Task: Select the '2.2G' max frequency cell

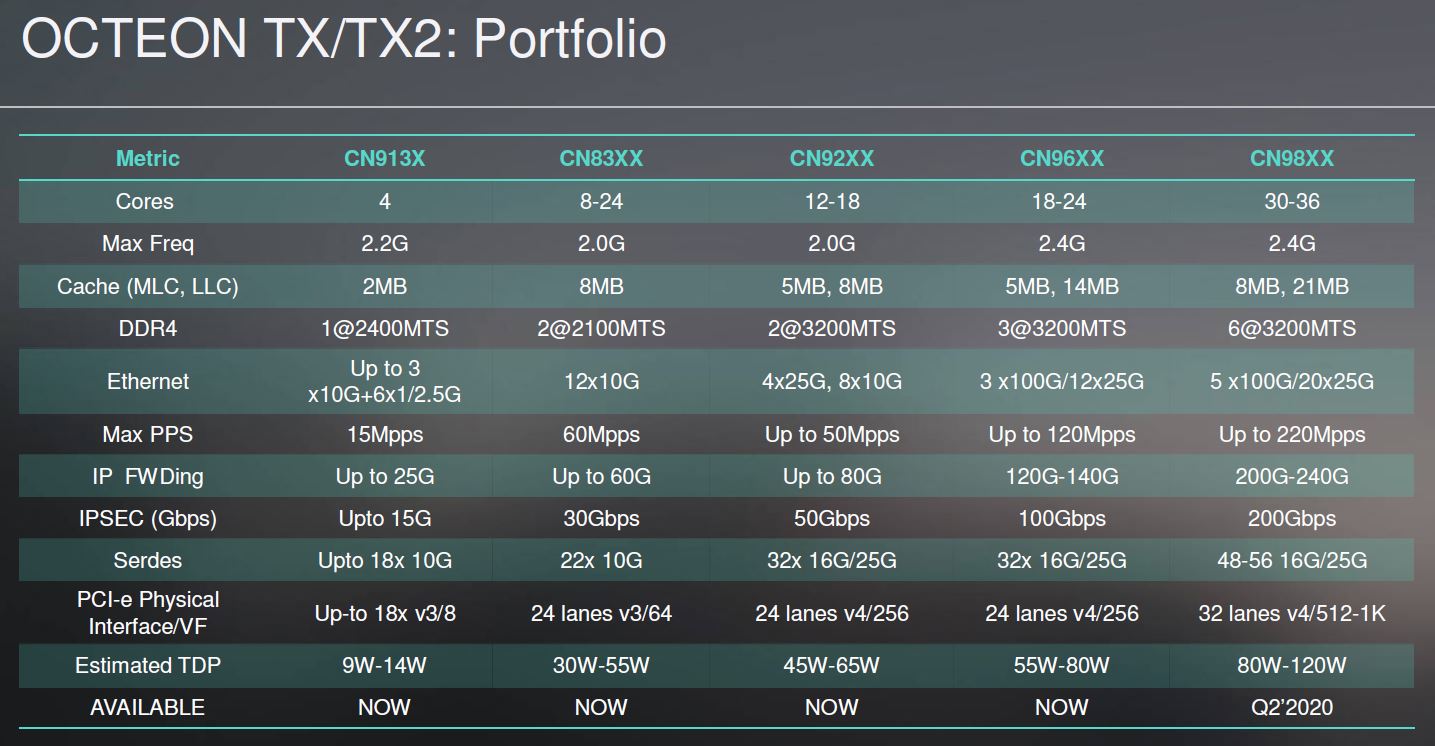Action: 385,243
